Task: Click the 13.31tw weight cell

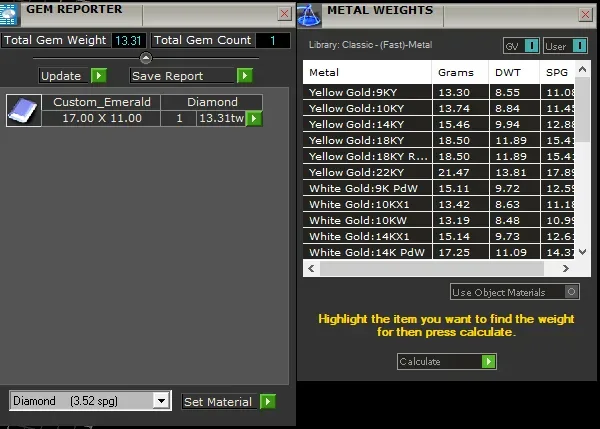Action: [x=221, y=118]
